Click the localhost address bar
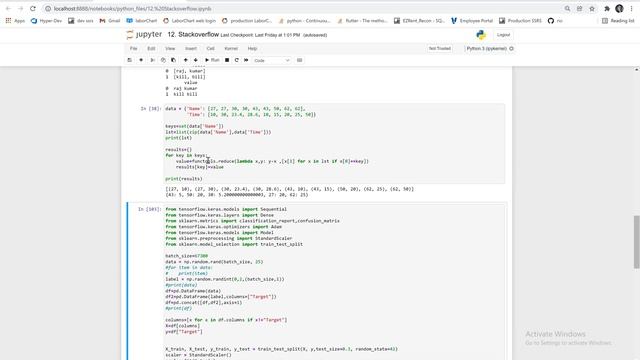640x360 pixels. coord(302,9)
